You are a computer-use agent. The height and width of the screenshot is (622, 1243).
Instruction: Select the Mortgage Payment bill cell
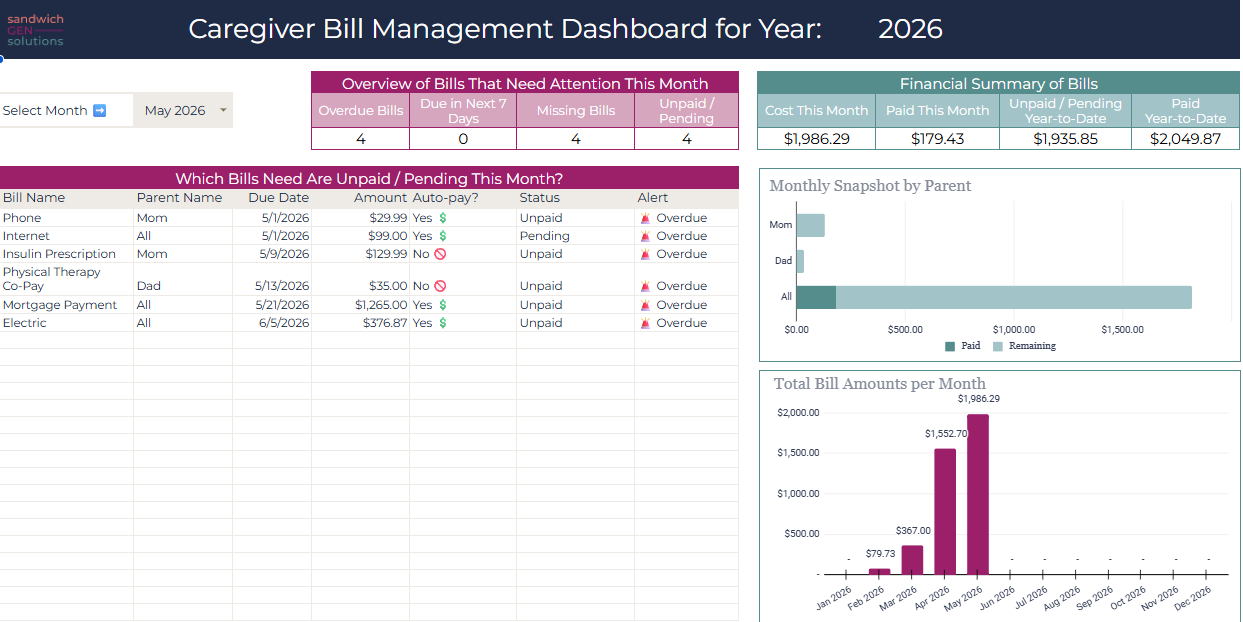click(x=66, y=305)
